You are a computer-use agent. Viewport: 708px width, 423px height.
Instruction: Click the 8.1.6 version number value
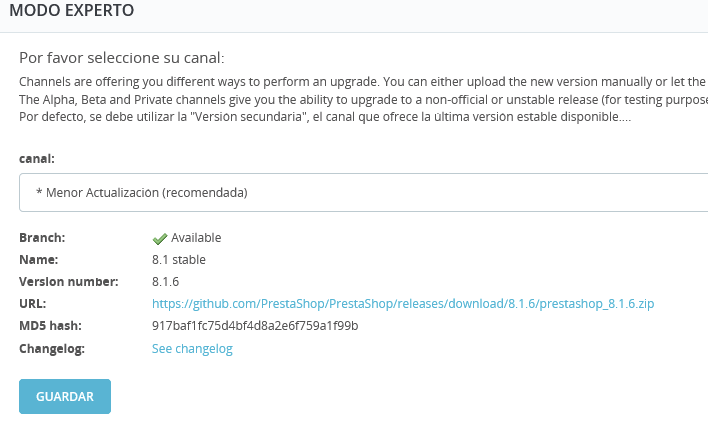pos(165,281)
